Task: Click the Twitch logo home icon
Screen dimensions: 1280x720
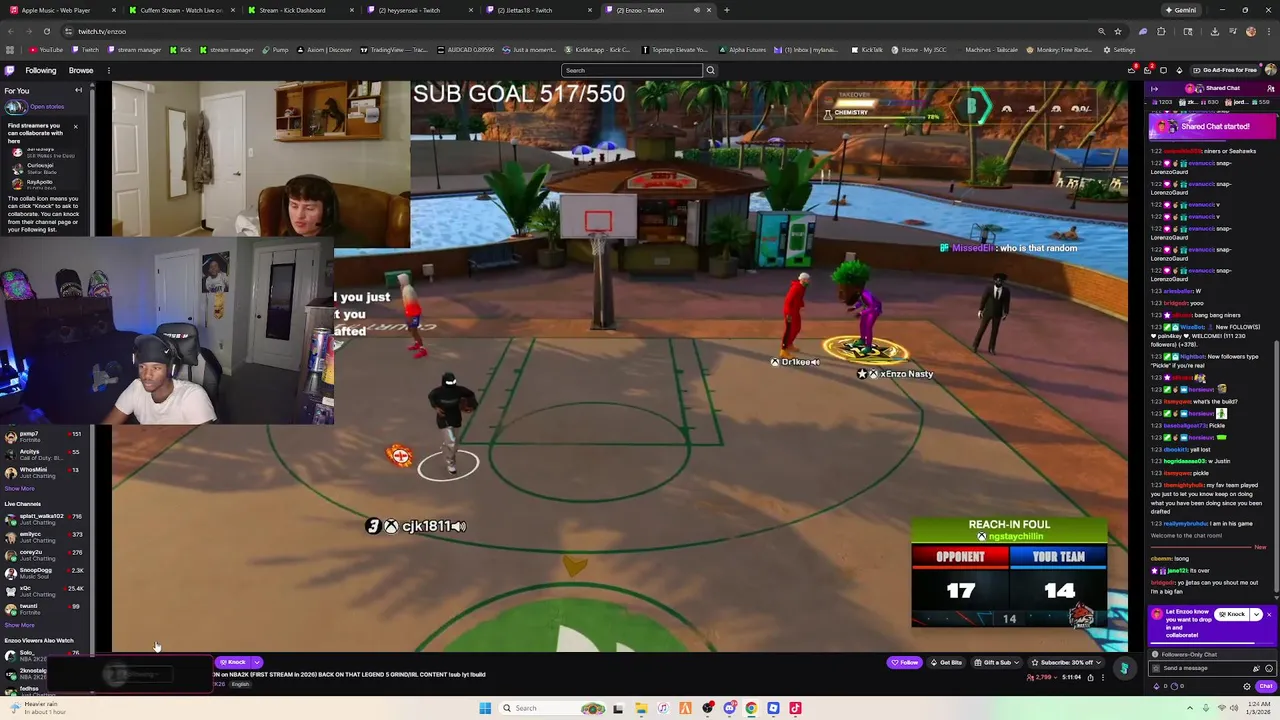Action: [x=9, y=70]
